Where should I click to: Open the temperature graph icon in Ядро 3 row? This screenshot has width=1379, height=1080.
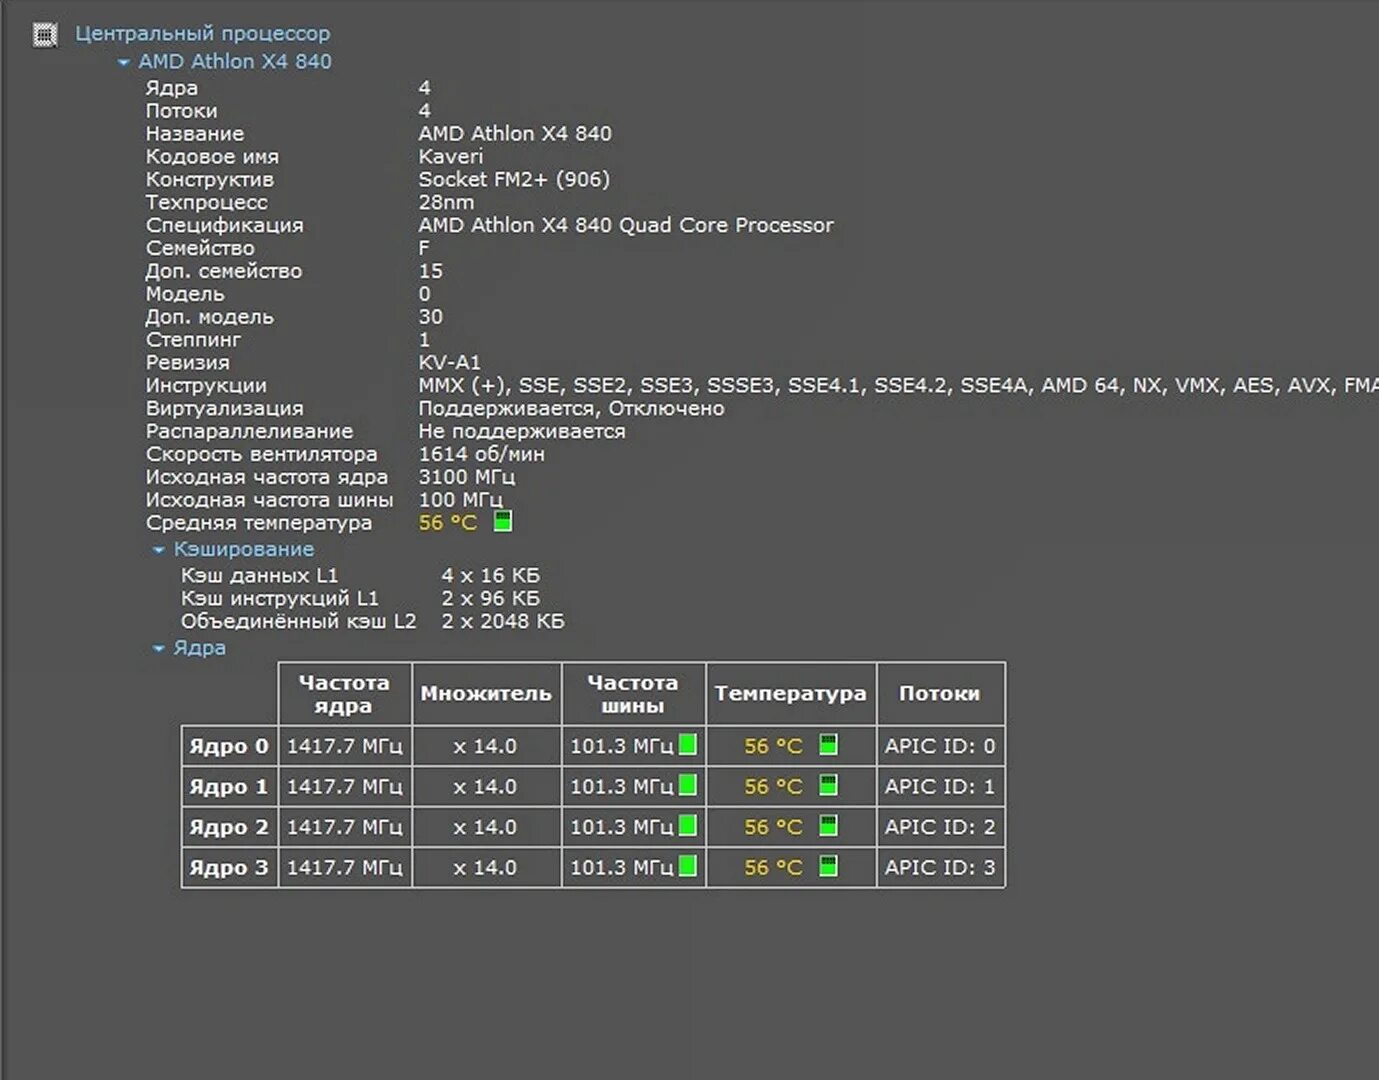click(828, 866)
